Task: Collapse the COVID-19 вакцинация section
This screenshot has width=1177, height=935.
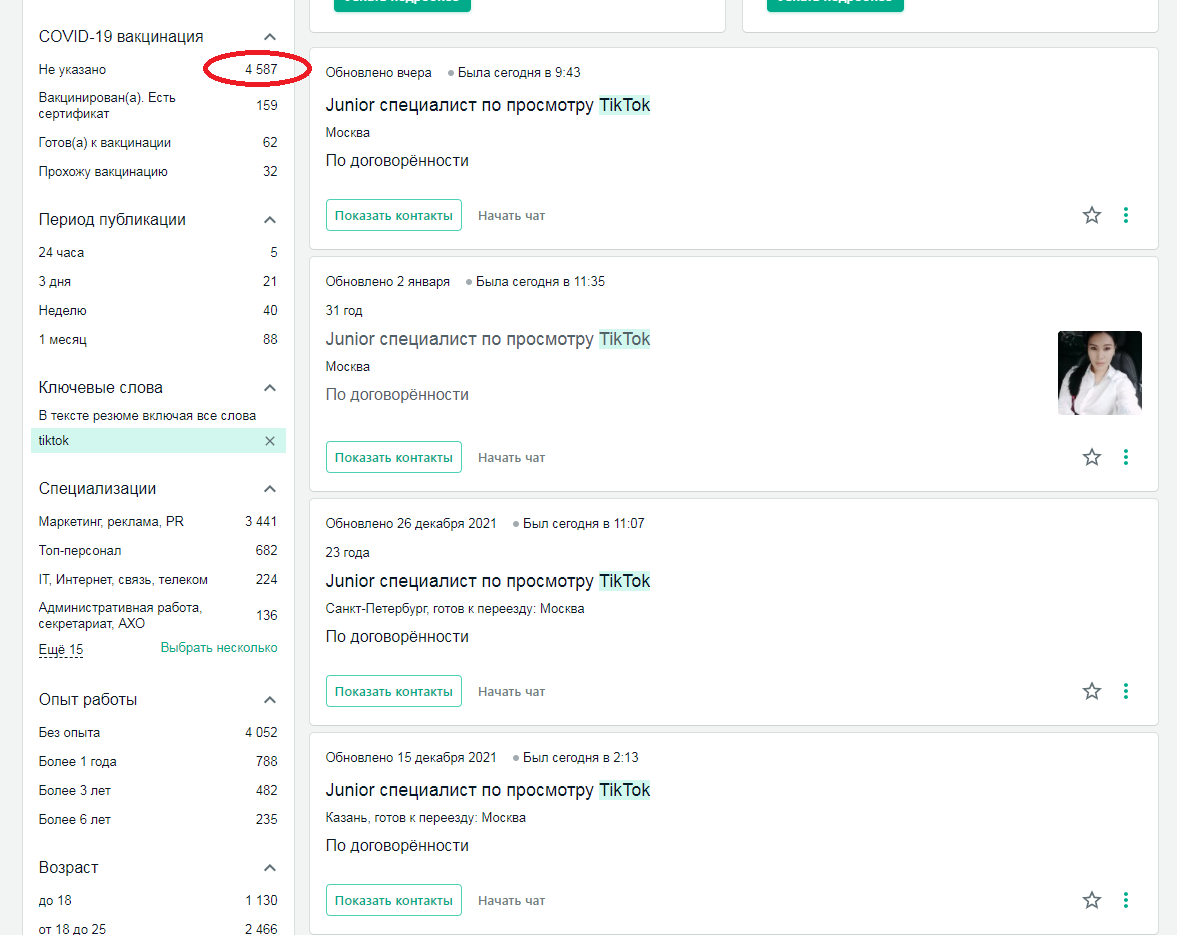Action: coord(270,37)
